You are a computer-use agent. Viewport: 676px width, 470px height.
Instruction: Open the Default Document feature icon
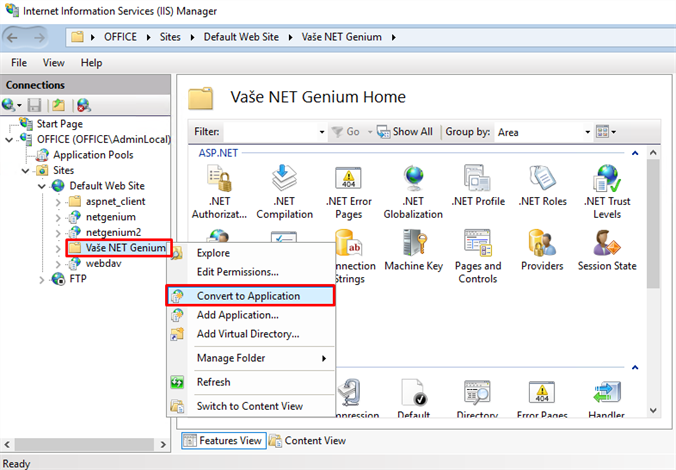(413, 392)
